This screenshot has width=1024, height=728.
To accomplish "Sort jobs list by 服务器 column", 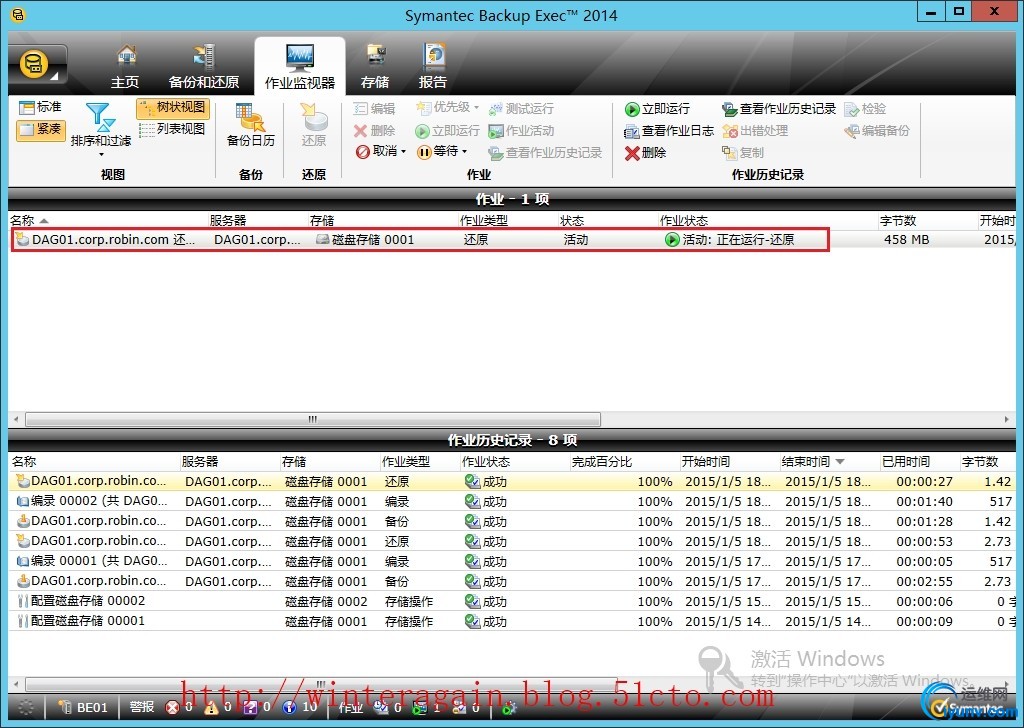I will (x=258, y=221).
